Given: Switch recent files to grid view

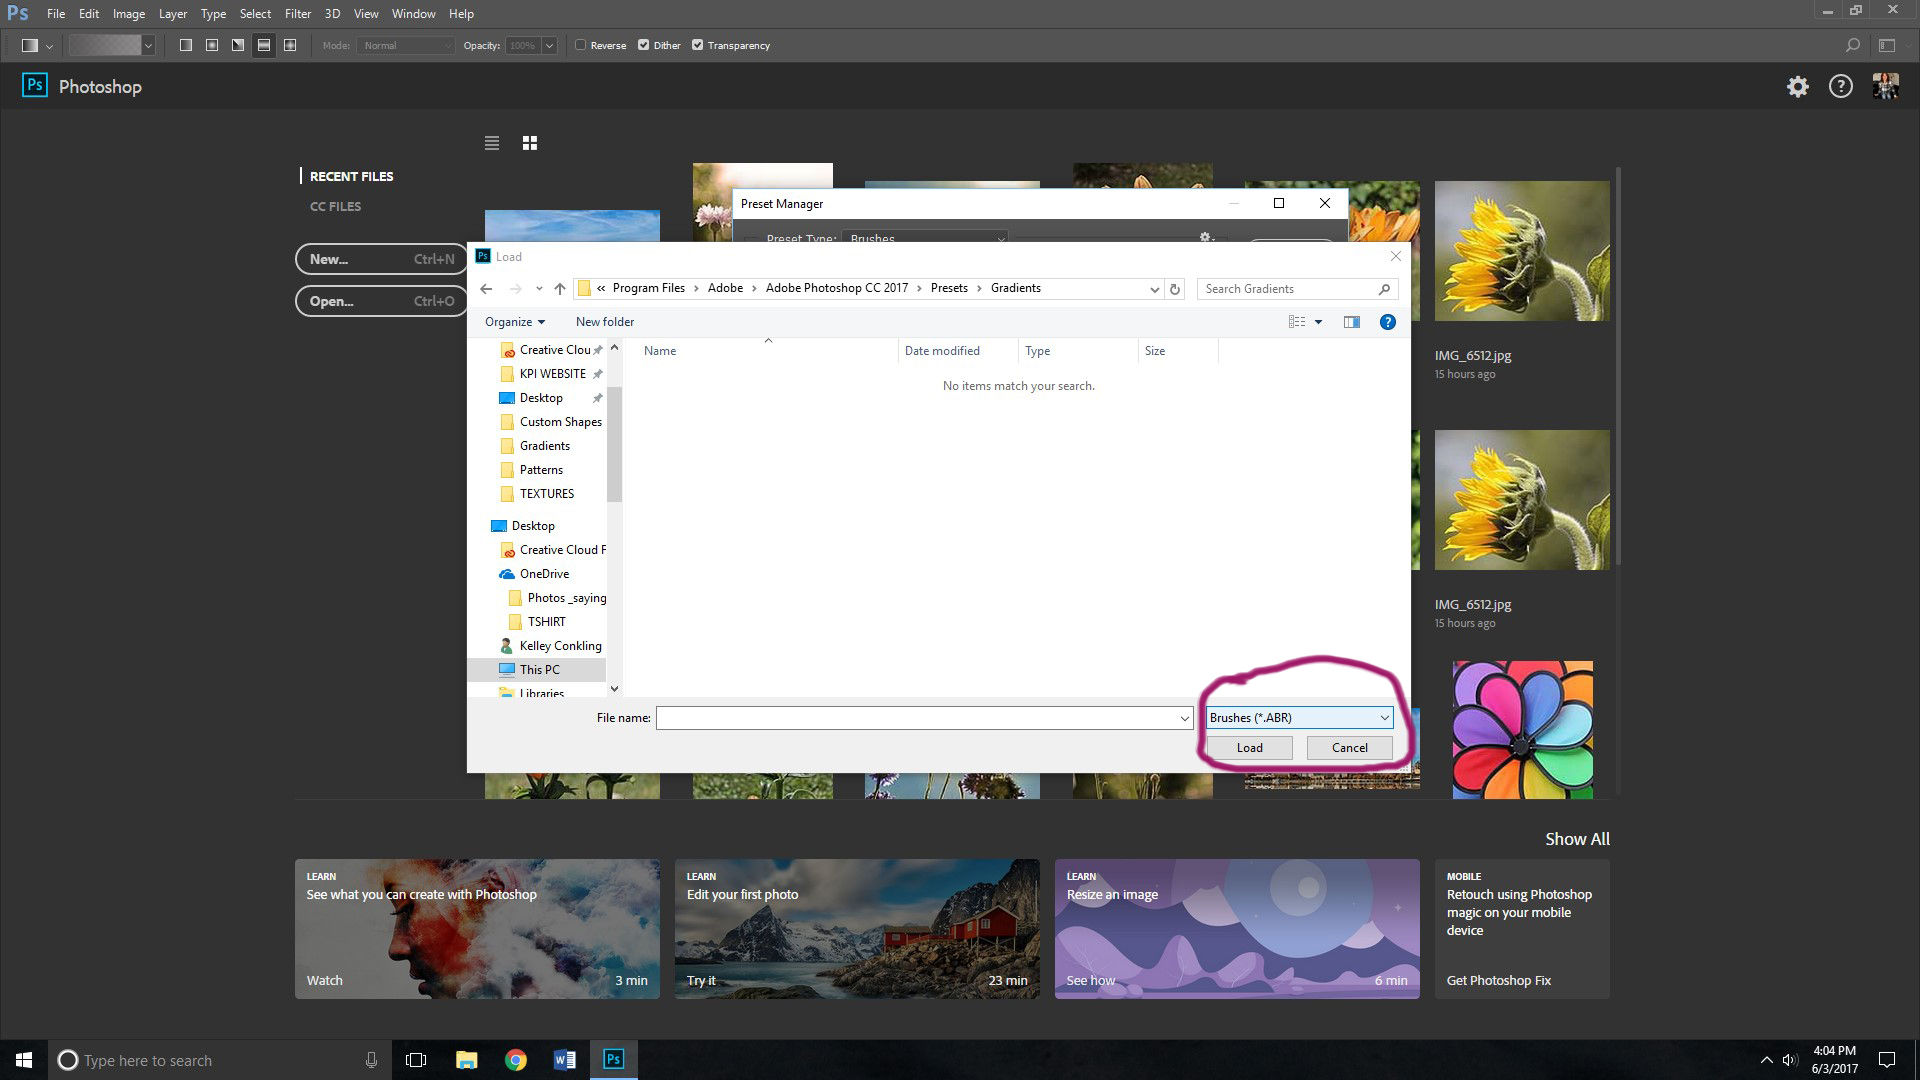Looking at the screenshot, I should [x=530, y=143].
